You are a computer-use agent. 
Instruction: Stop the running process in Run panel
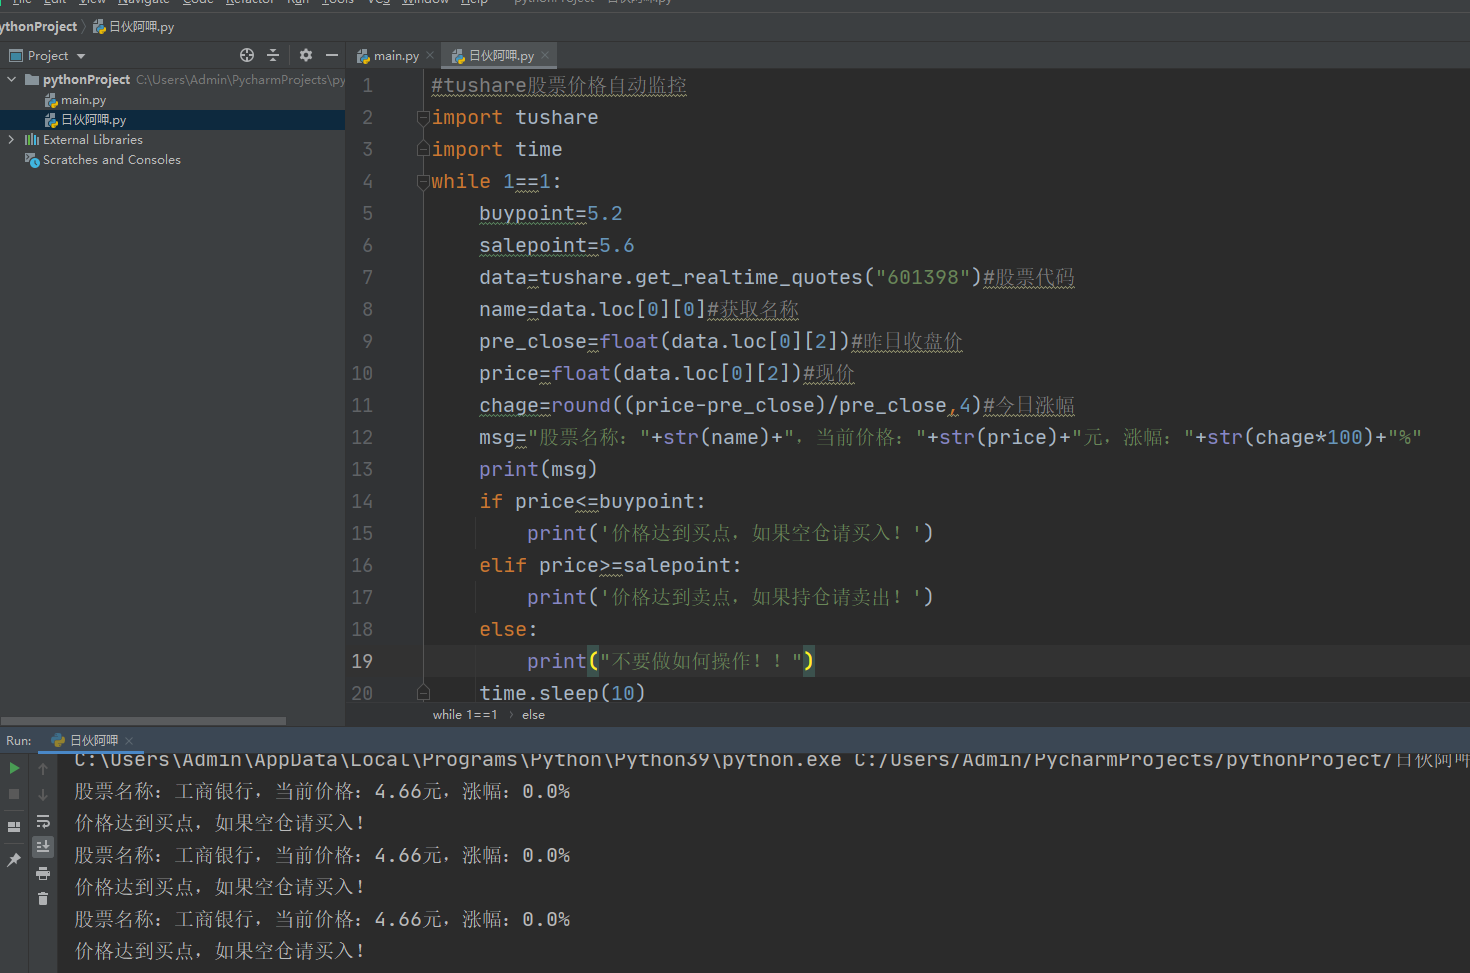tap(14, 794)
